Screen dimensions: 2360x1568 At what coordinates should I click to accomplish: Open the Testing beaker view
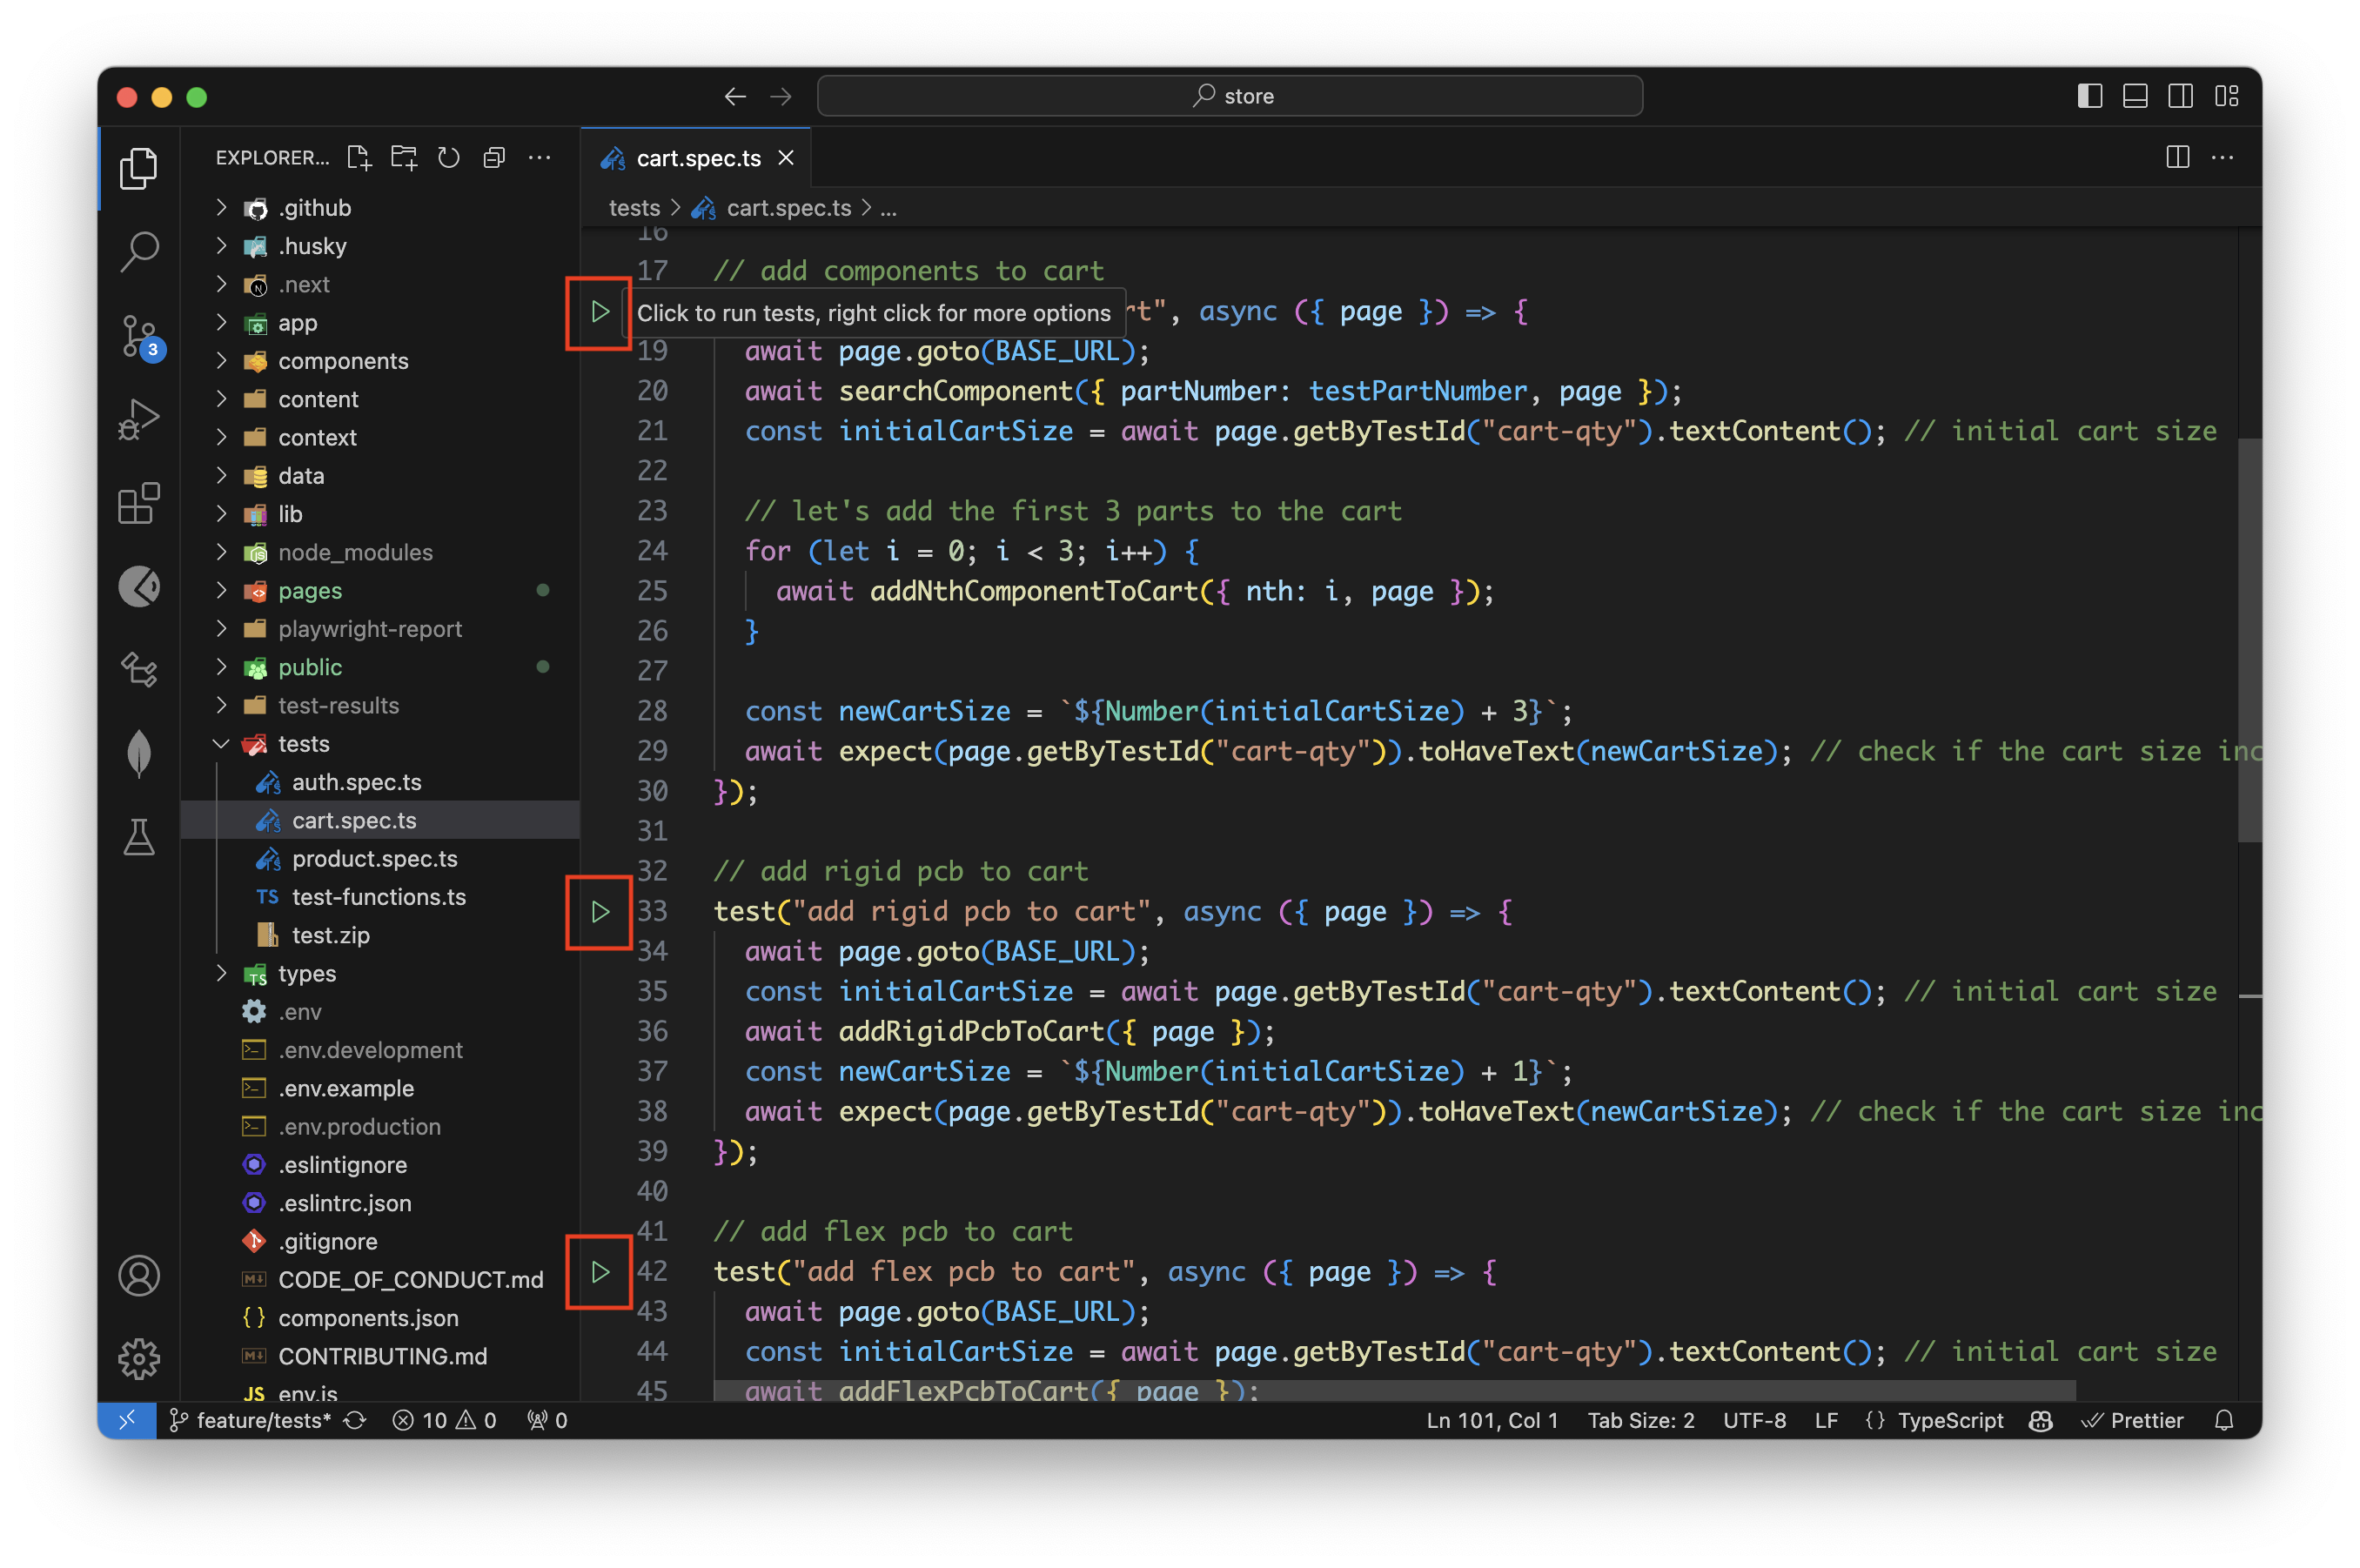pos(139,836)
